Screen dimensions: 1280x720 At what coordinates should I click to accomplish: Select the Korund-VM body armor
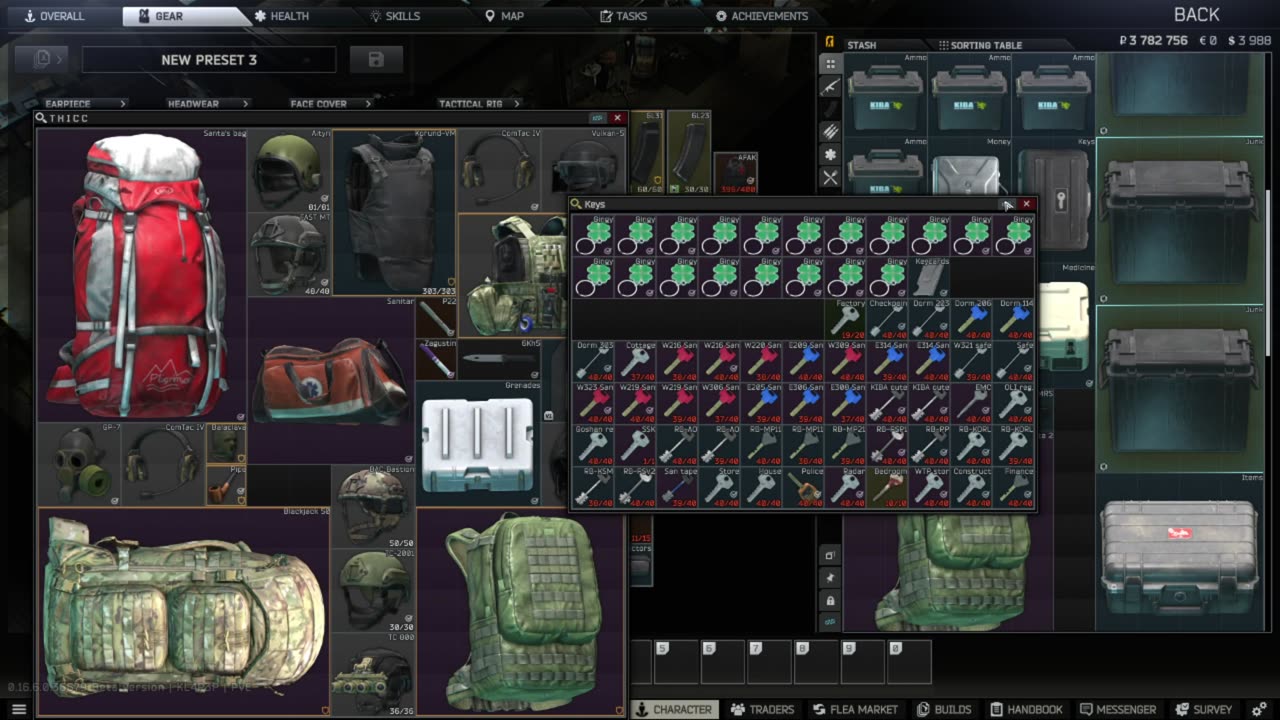(394, 212)
